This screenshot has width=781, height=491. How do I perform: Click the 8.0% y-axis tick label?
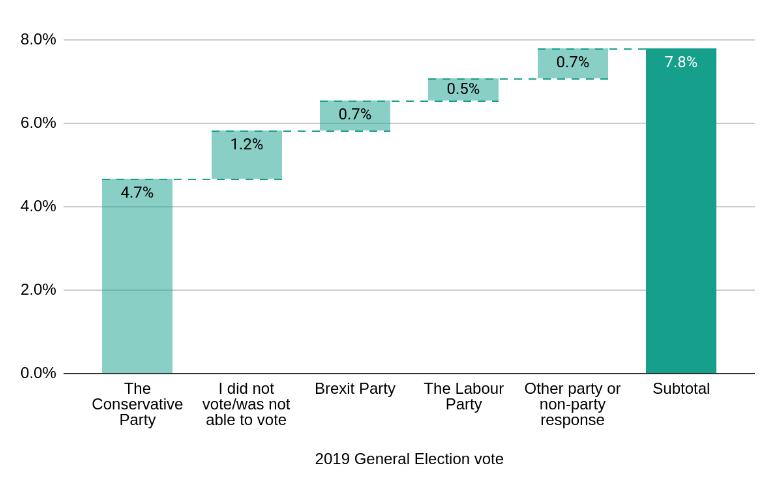[x=38, y=40]
